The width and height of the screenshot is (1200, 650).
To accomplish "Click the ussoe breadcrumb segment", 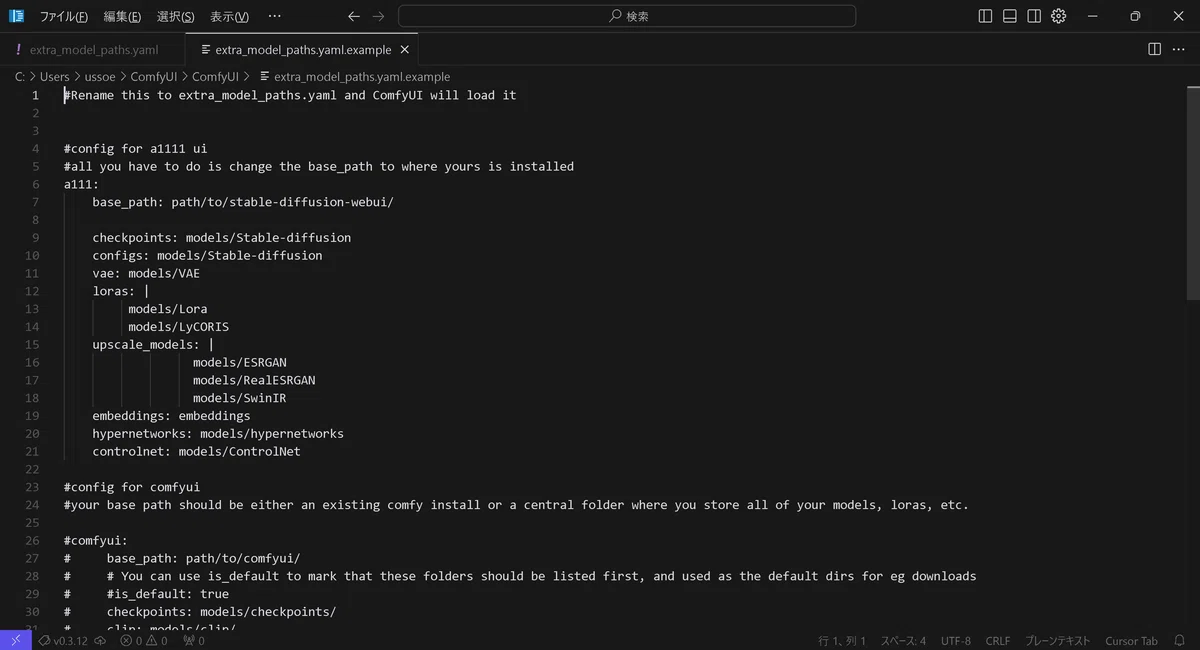I will pos(101,77).
